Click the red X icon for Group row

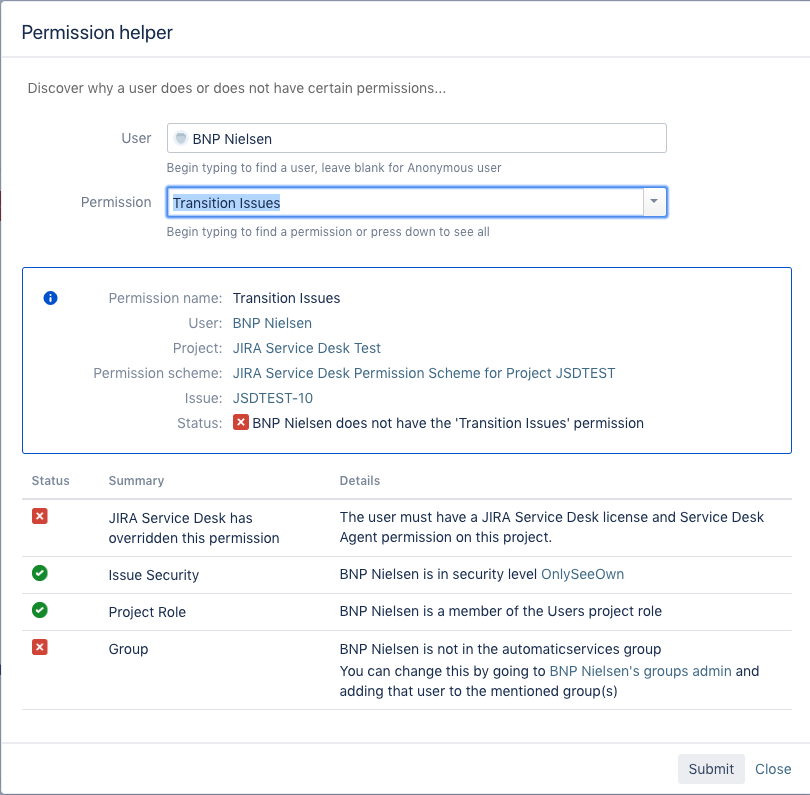40,647
